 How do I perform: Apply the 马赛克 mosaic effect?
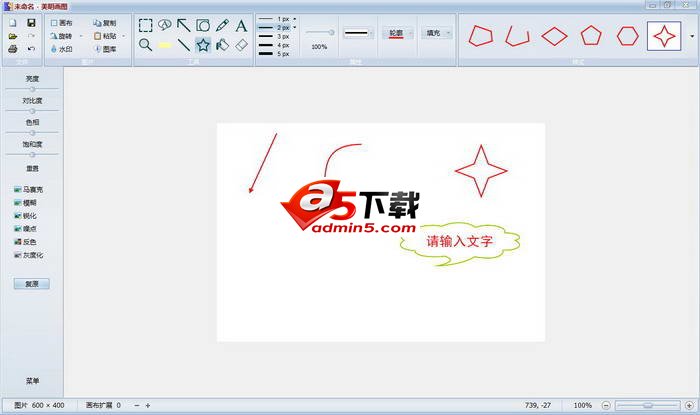click(29, 190)
